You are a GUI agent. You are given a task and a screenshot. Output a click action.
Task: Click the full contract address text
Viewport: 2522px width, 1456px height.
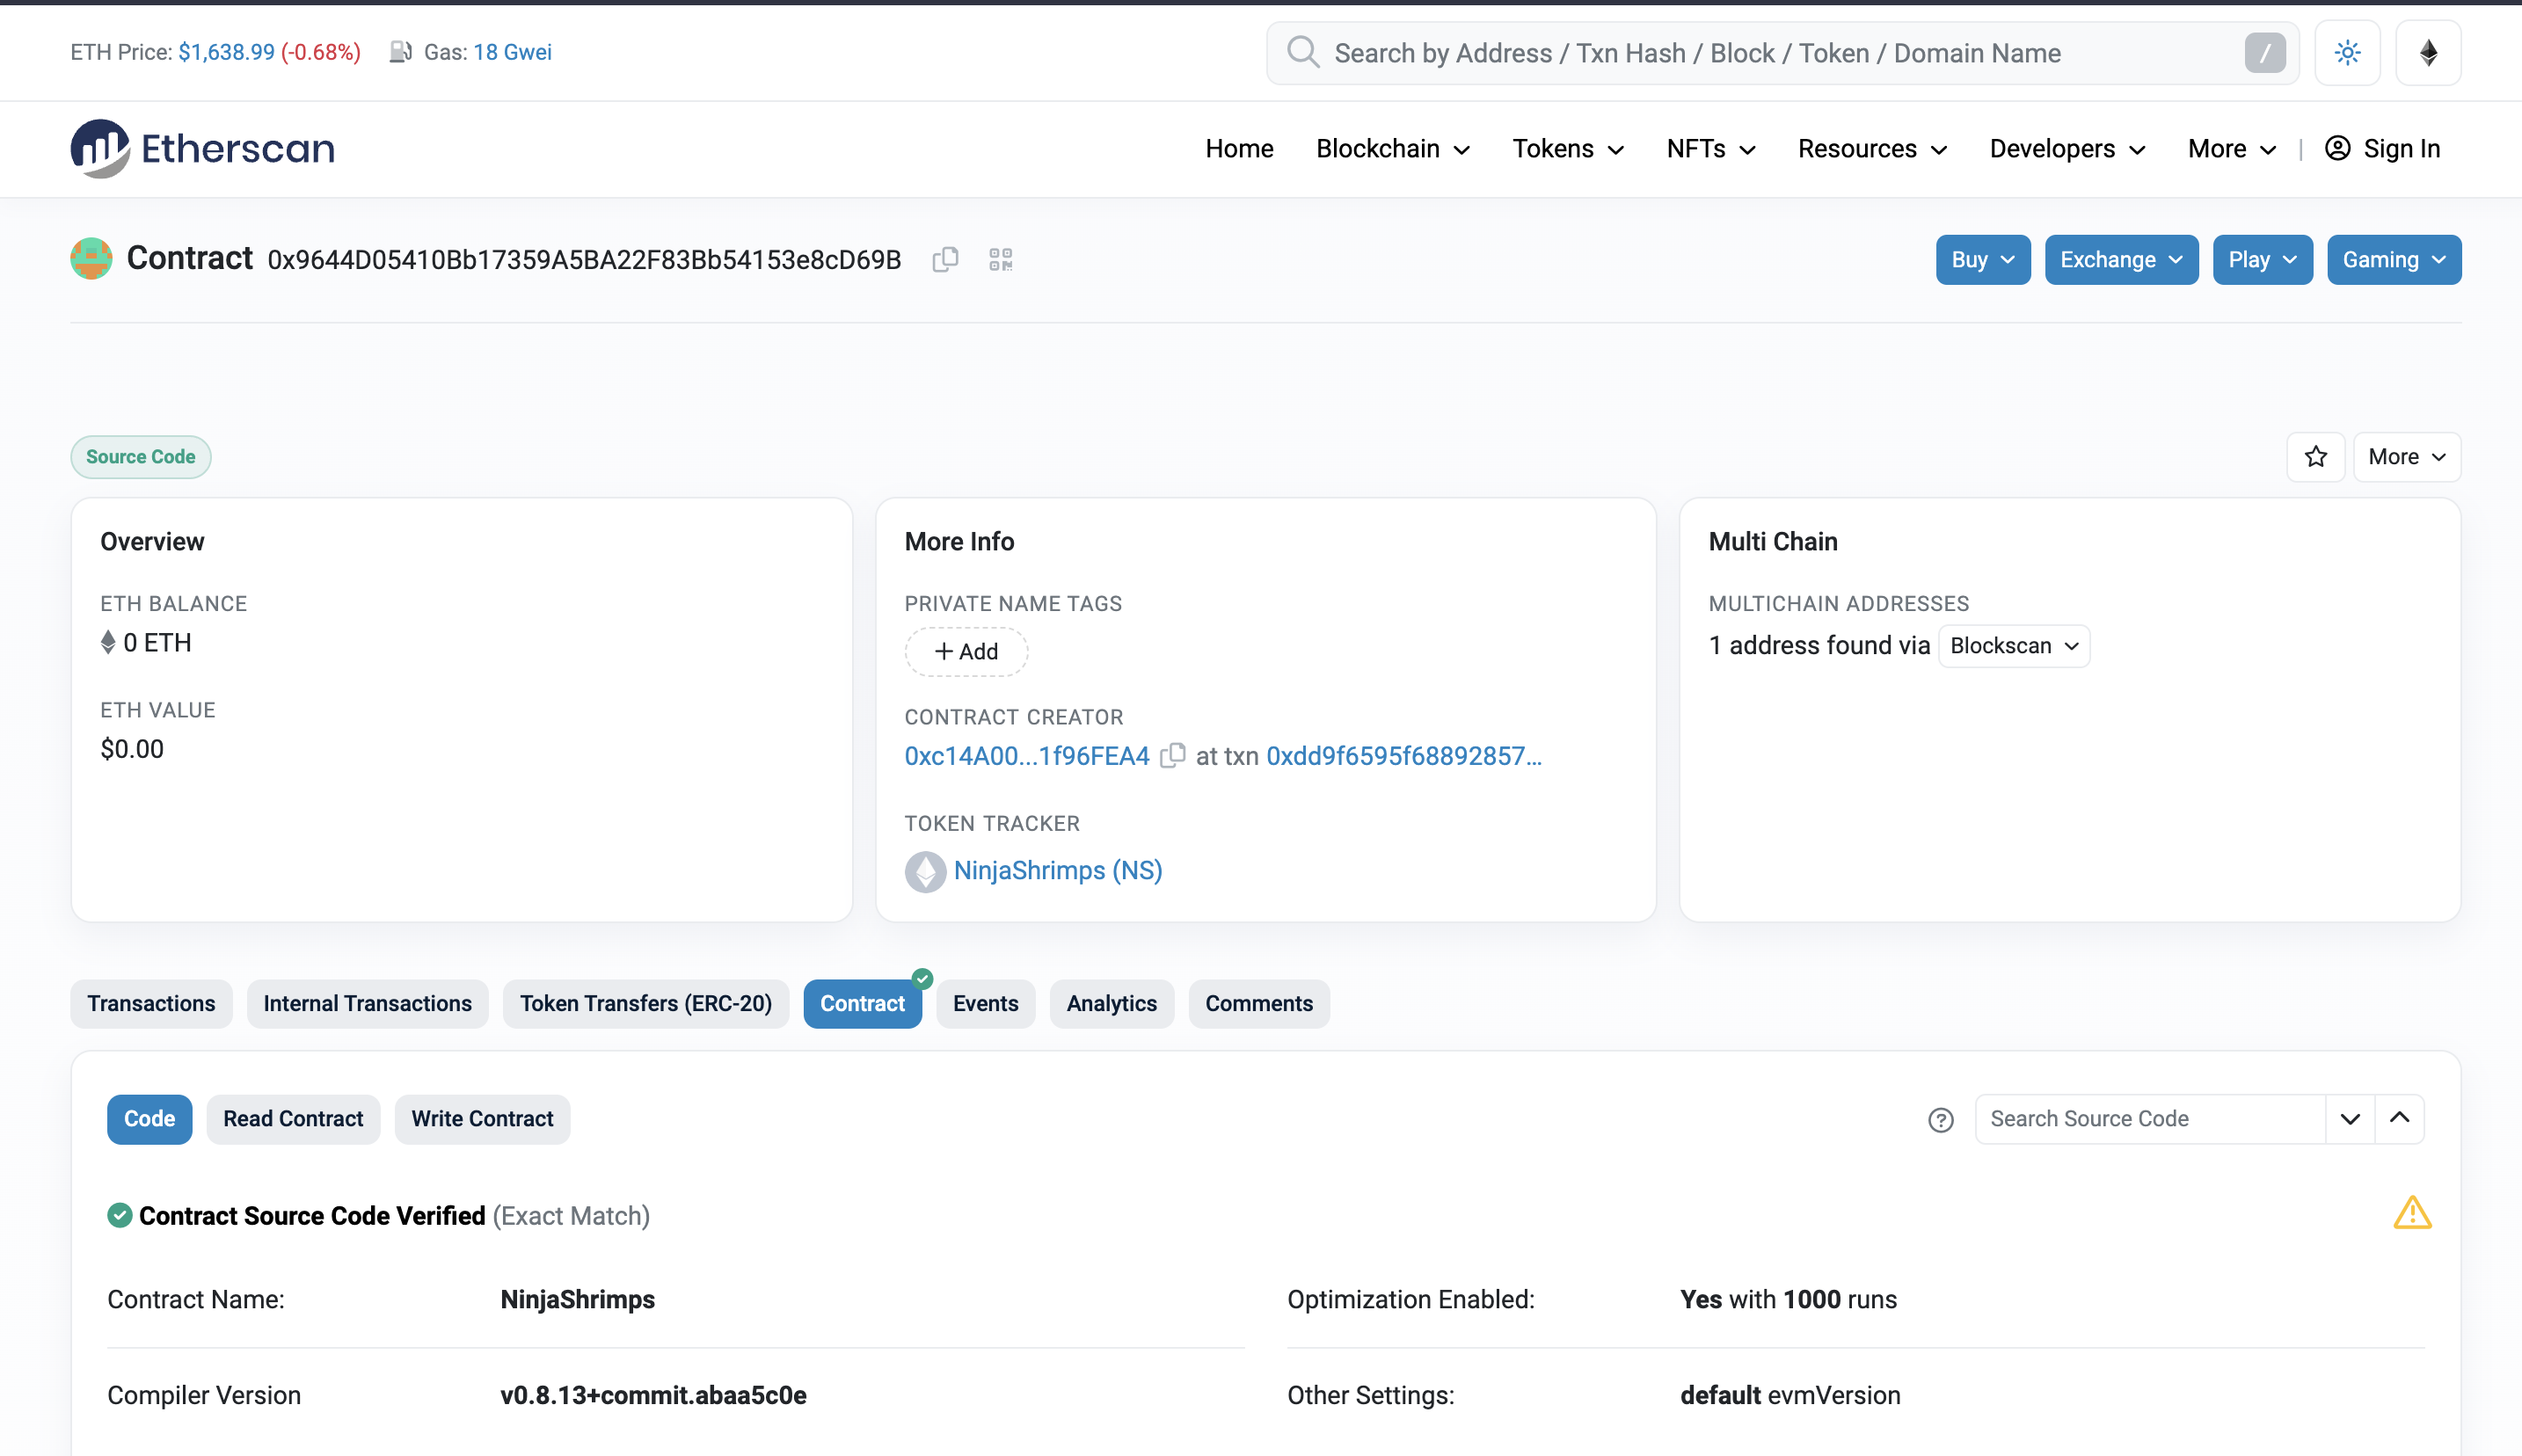584,260
